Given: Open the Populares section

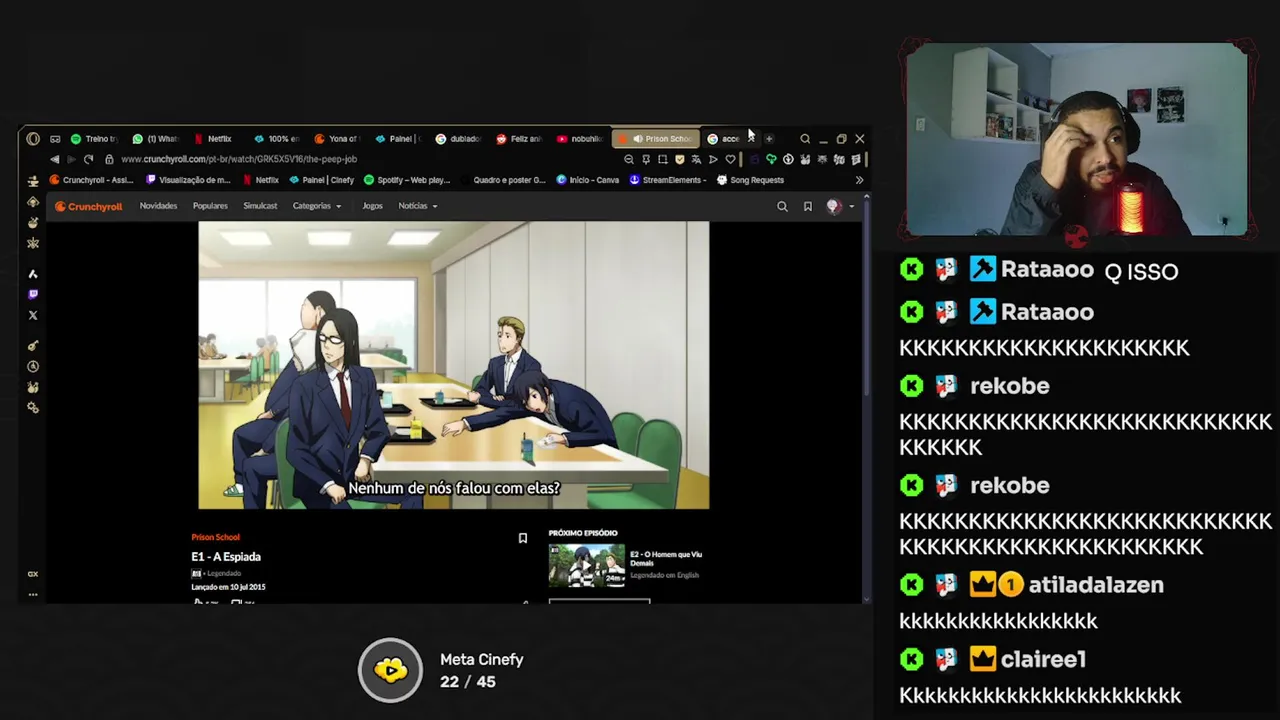Looking at the screenshot, I should pos(210,206).
